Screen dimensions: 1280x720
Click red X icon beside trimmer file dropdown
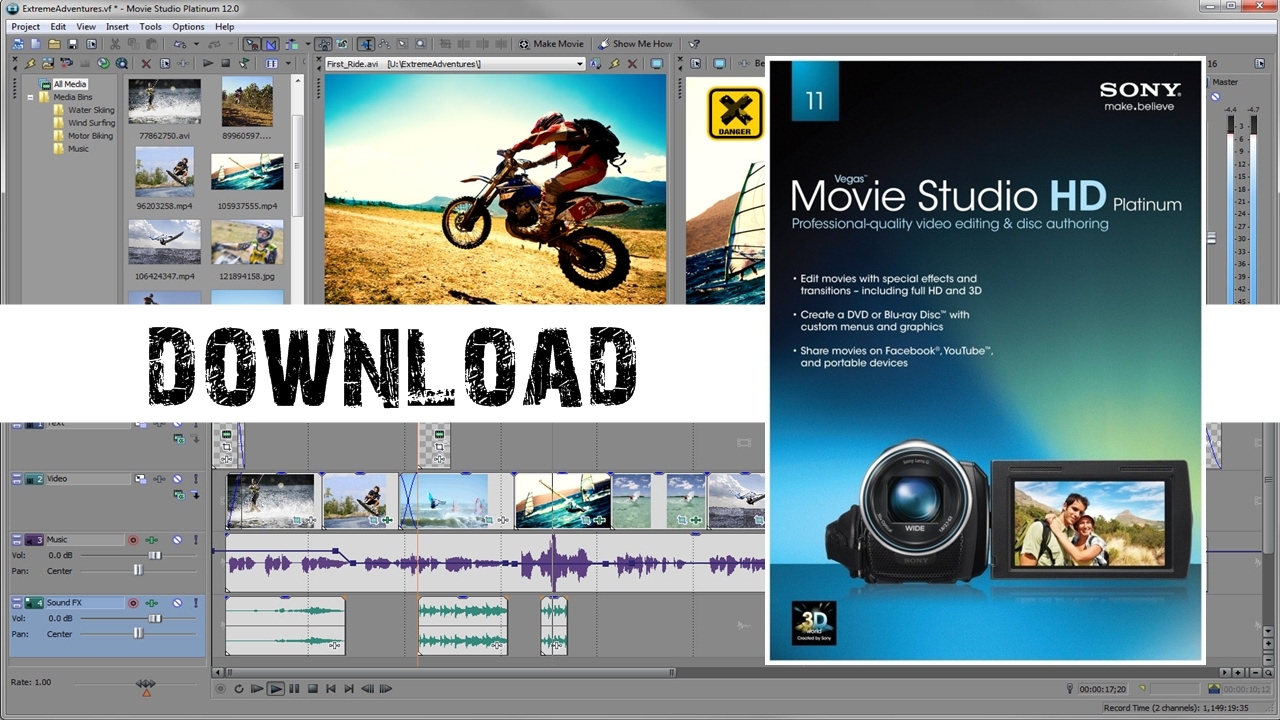click(x=632, y=63)
